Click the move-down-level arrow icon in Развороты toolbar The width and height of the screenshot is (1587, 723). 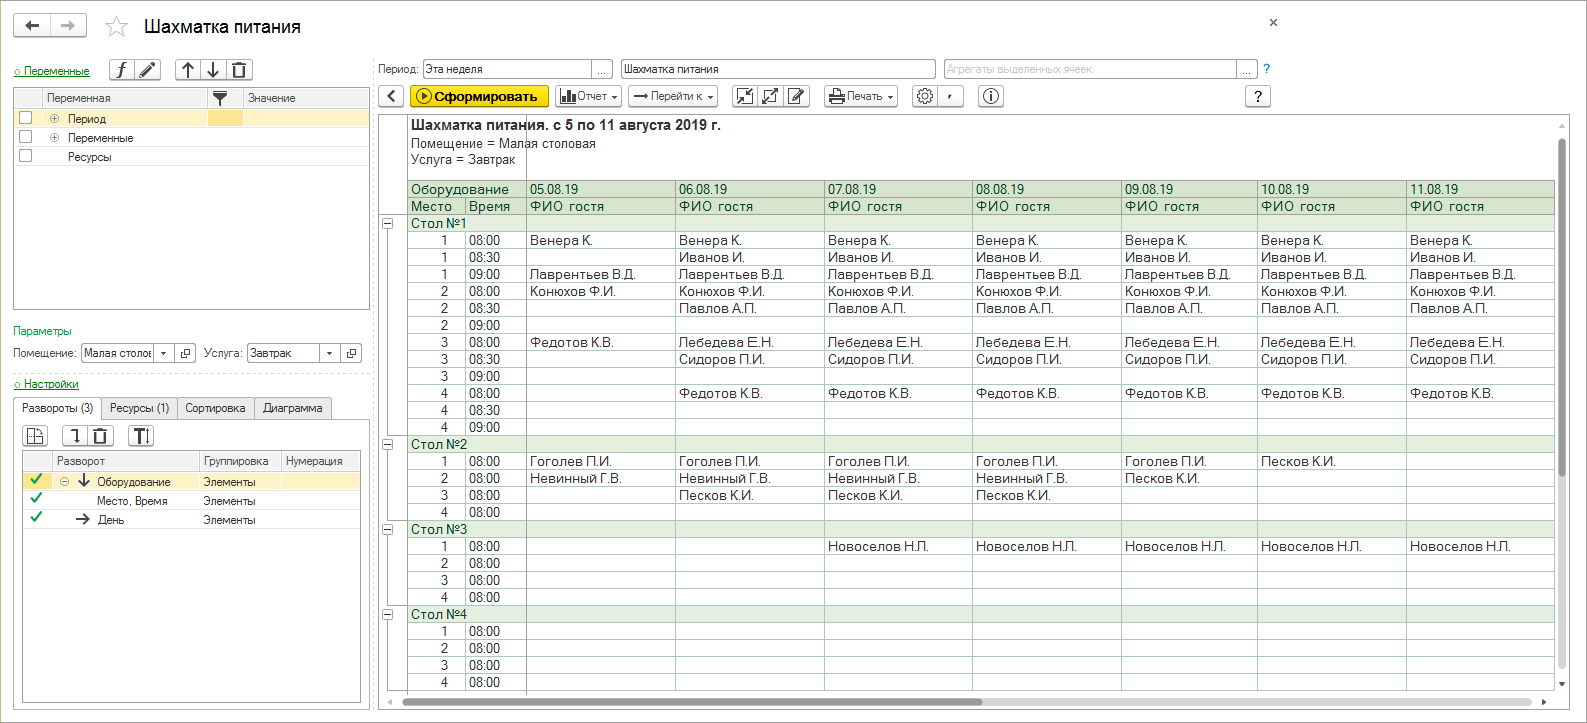click(x=75, y=436)
